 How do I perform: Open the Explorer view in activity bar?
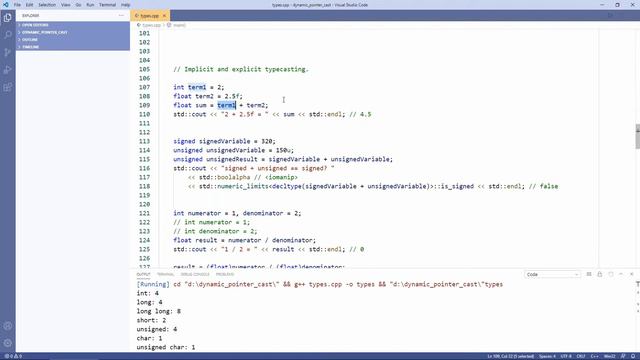(7, 18)
